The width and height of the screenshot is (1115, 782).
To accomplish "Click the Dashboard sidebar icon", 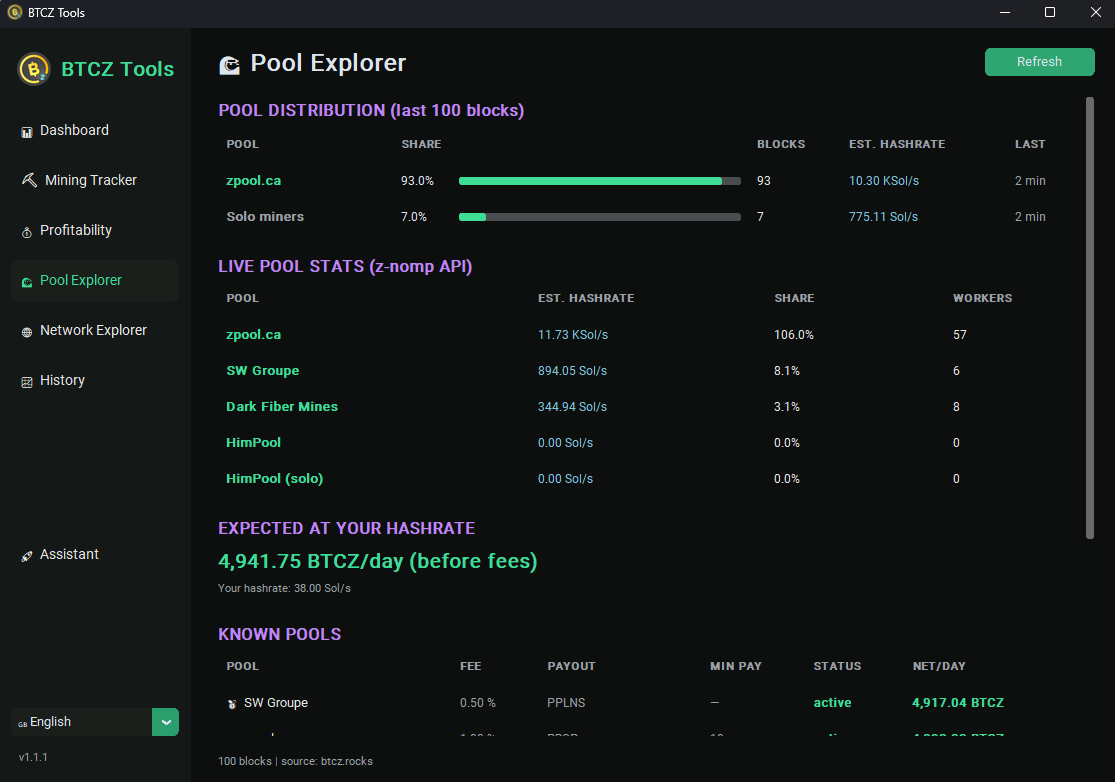I will click(27, 132).
